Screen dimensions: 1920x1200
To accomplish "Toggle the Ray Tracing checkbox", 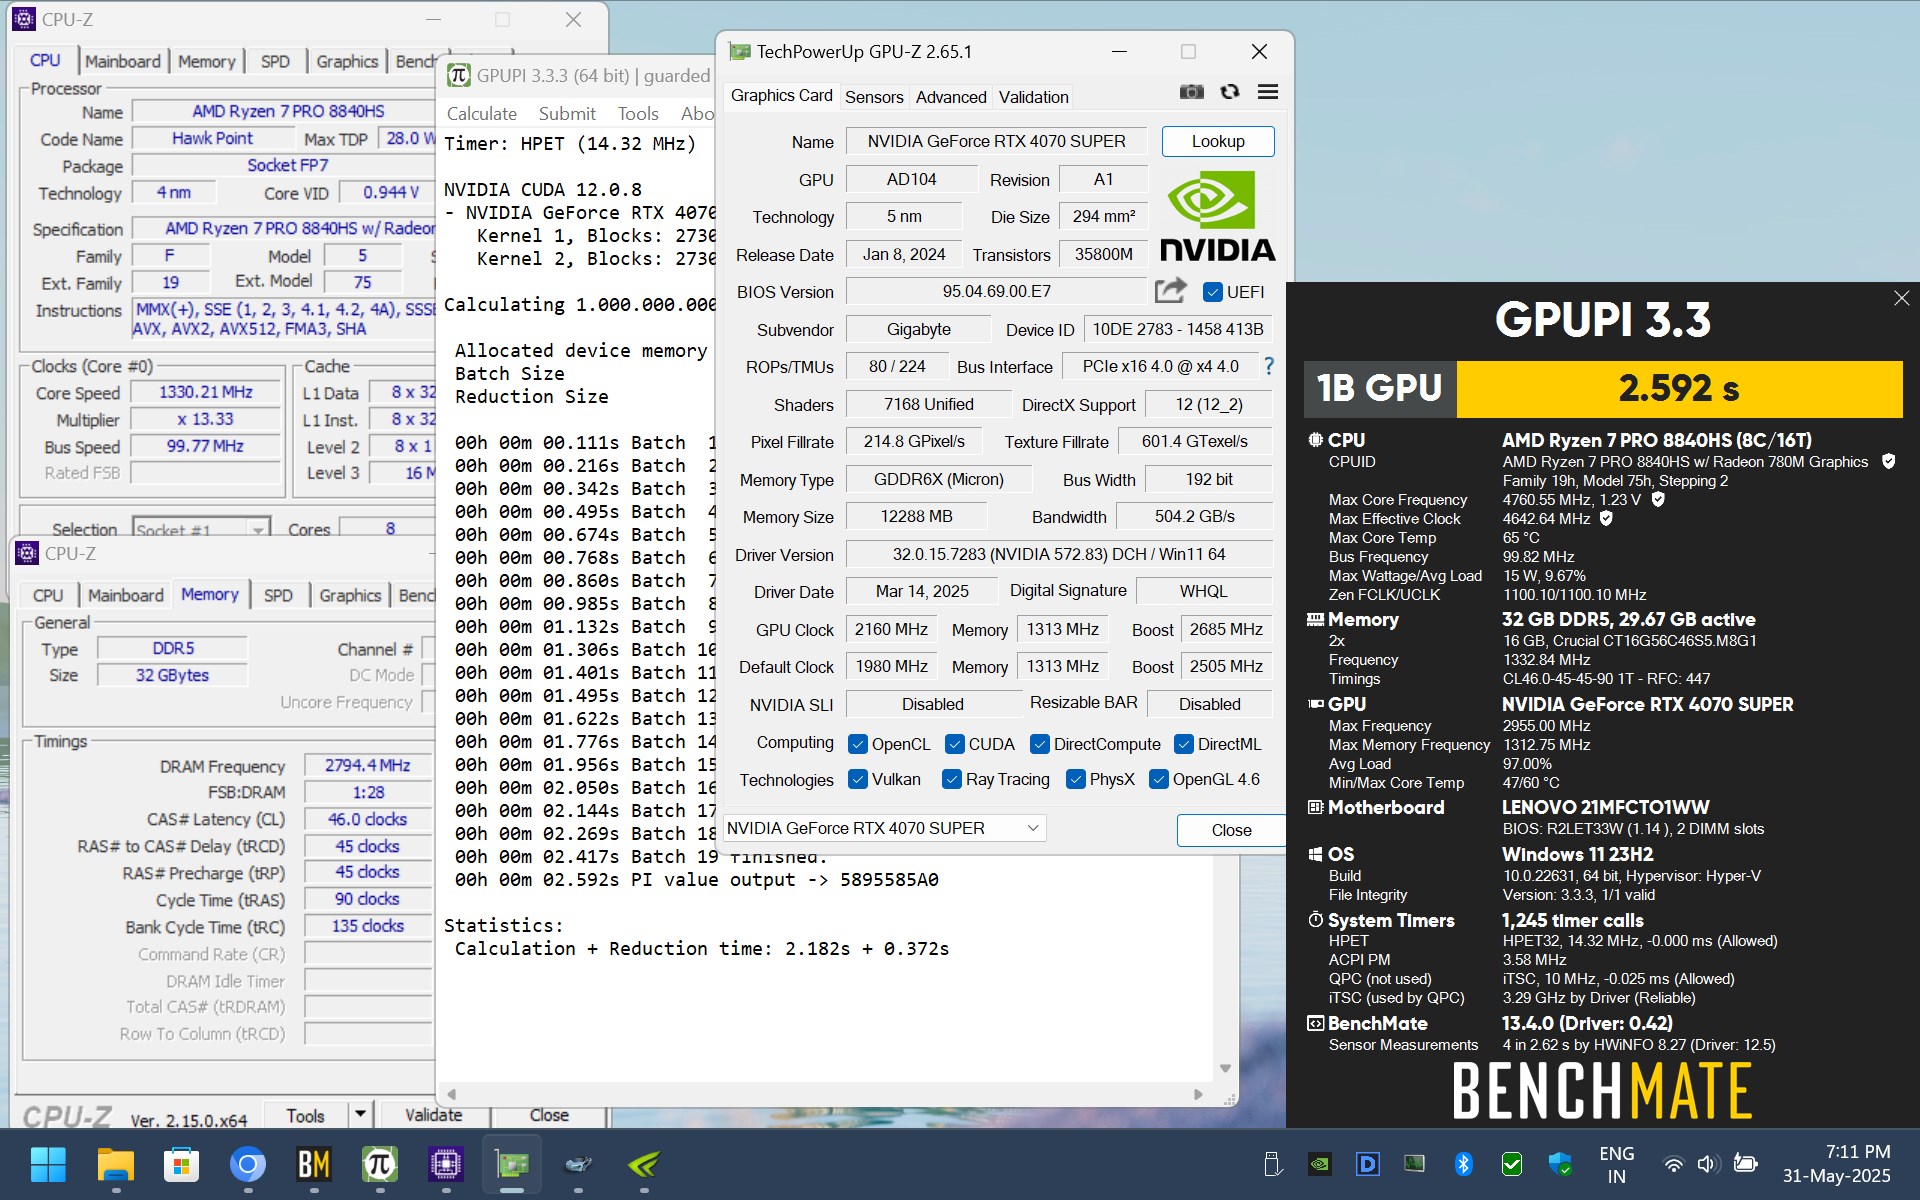I will (951, 779).
